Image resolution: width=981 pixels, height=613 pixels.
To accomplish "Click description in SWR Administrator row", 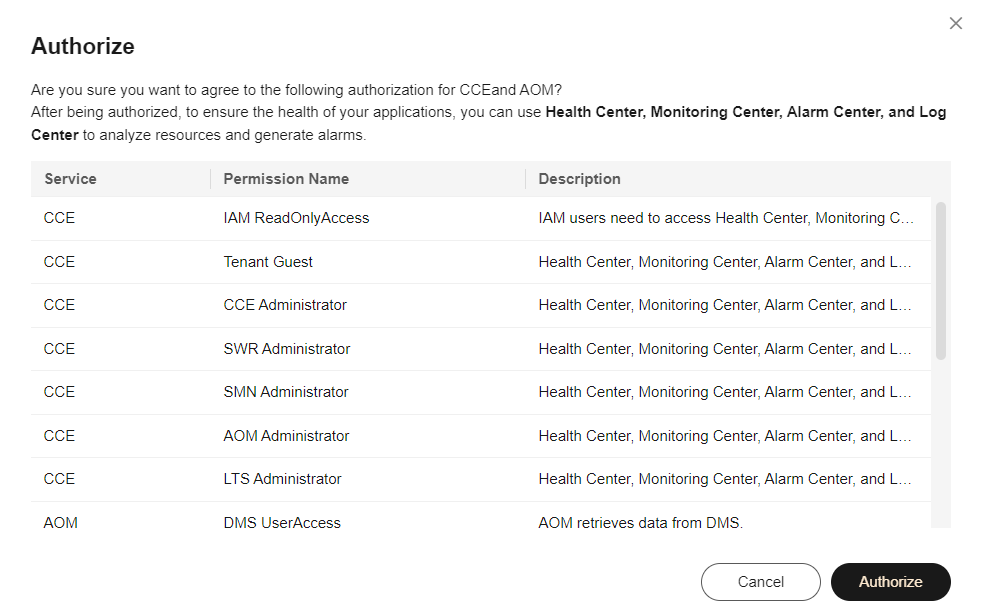I will (724, 348).
